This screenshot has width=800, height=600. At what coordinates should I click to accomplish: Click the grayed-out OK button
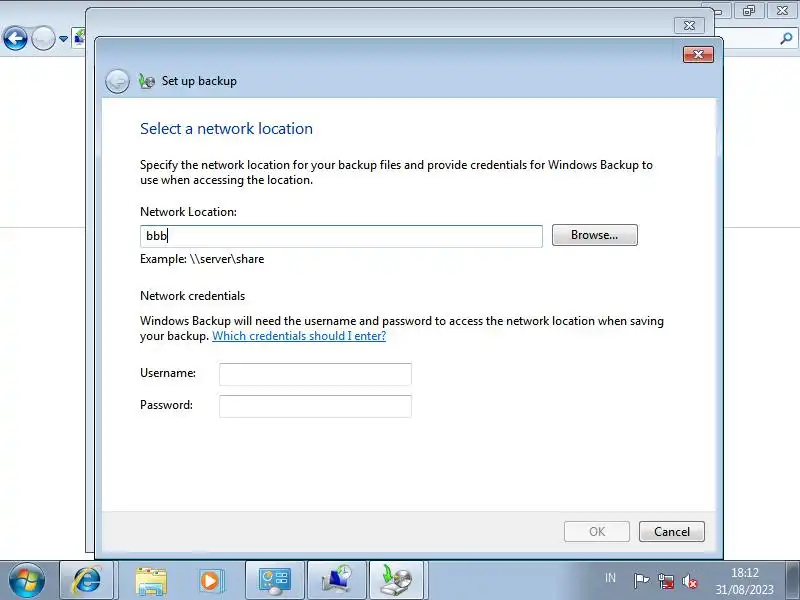596,532
